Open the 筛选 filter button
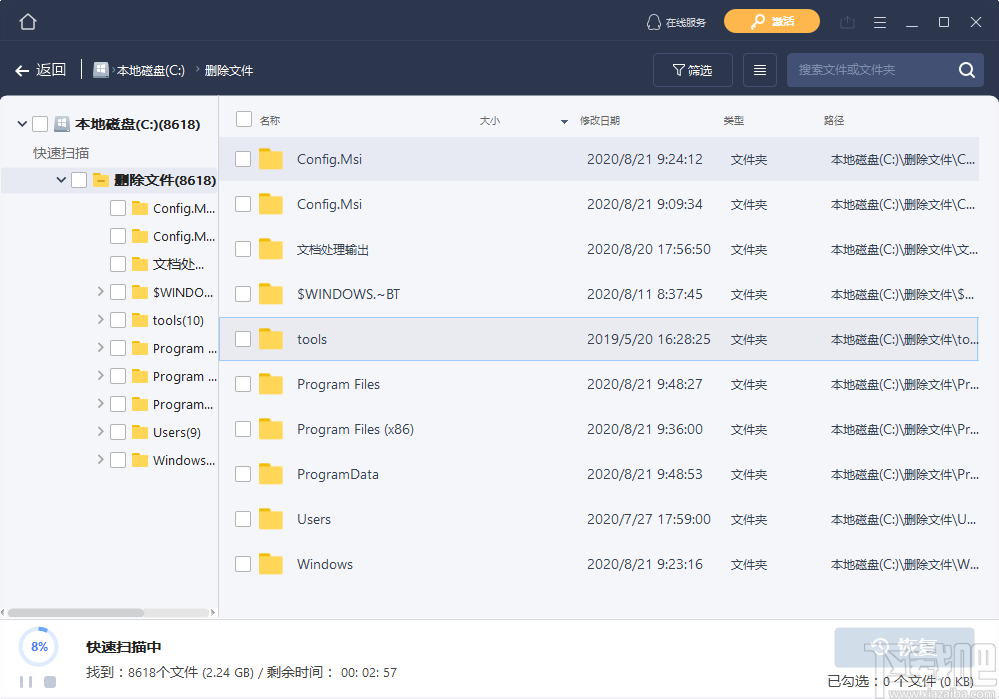This screenshot has width=999, height=699. tap(693, 70)
